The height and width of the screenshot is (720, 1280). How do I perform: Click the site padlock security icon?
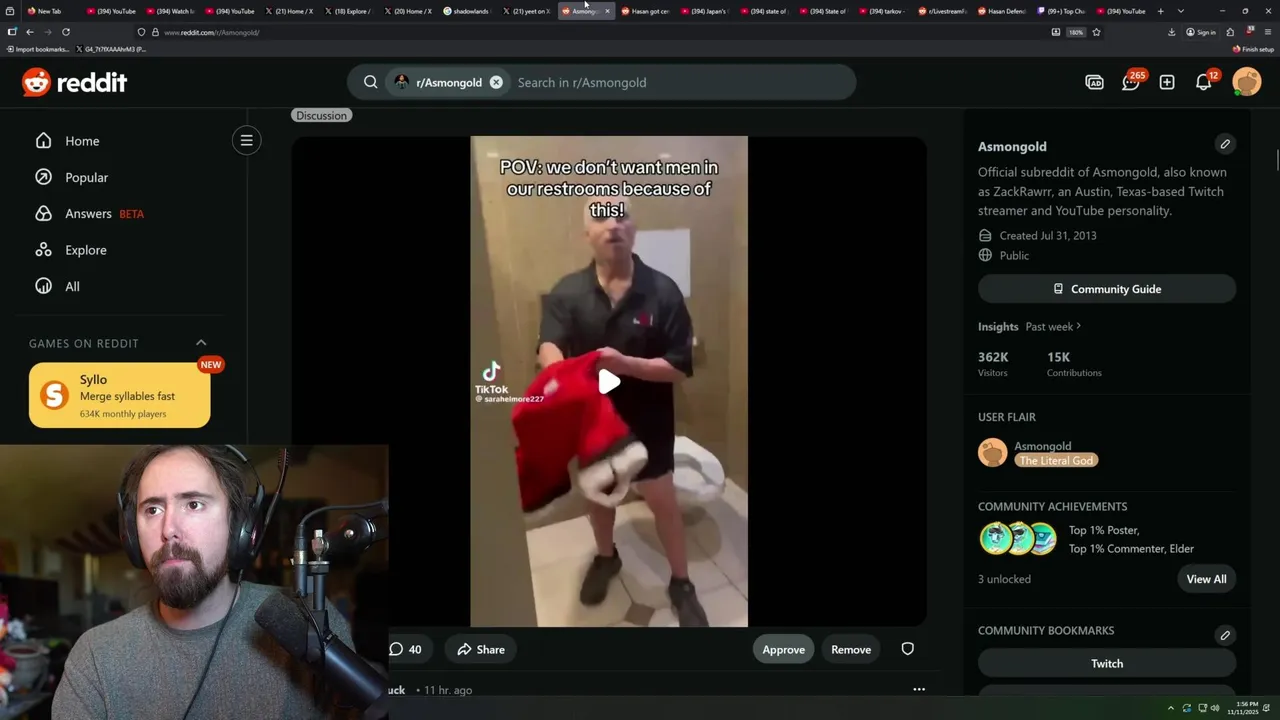pos(155,32)
